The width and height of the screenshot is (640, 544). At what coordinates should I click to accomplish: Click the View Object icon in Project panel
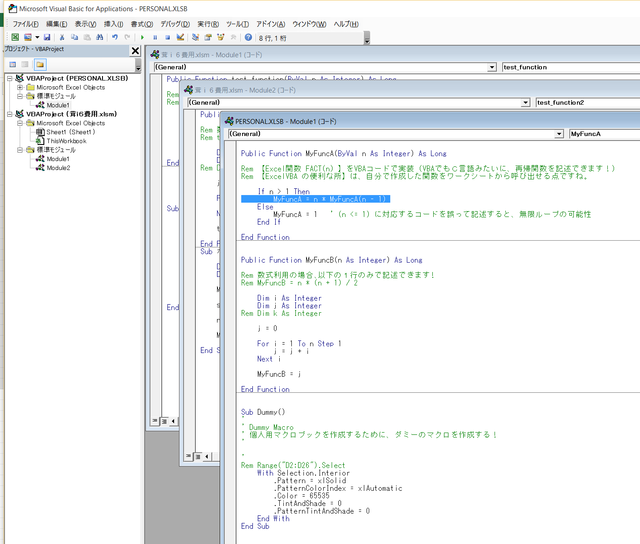coord(25,64)
